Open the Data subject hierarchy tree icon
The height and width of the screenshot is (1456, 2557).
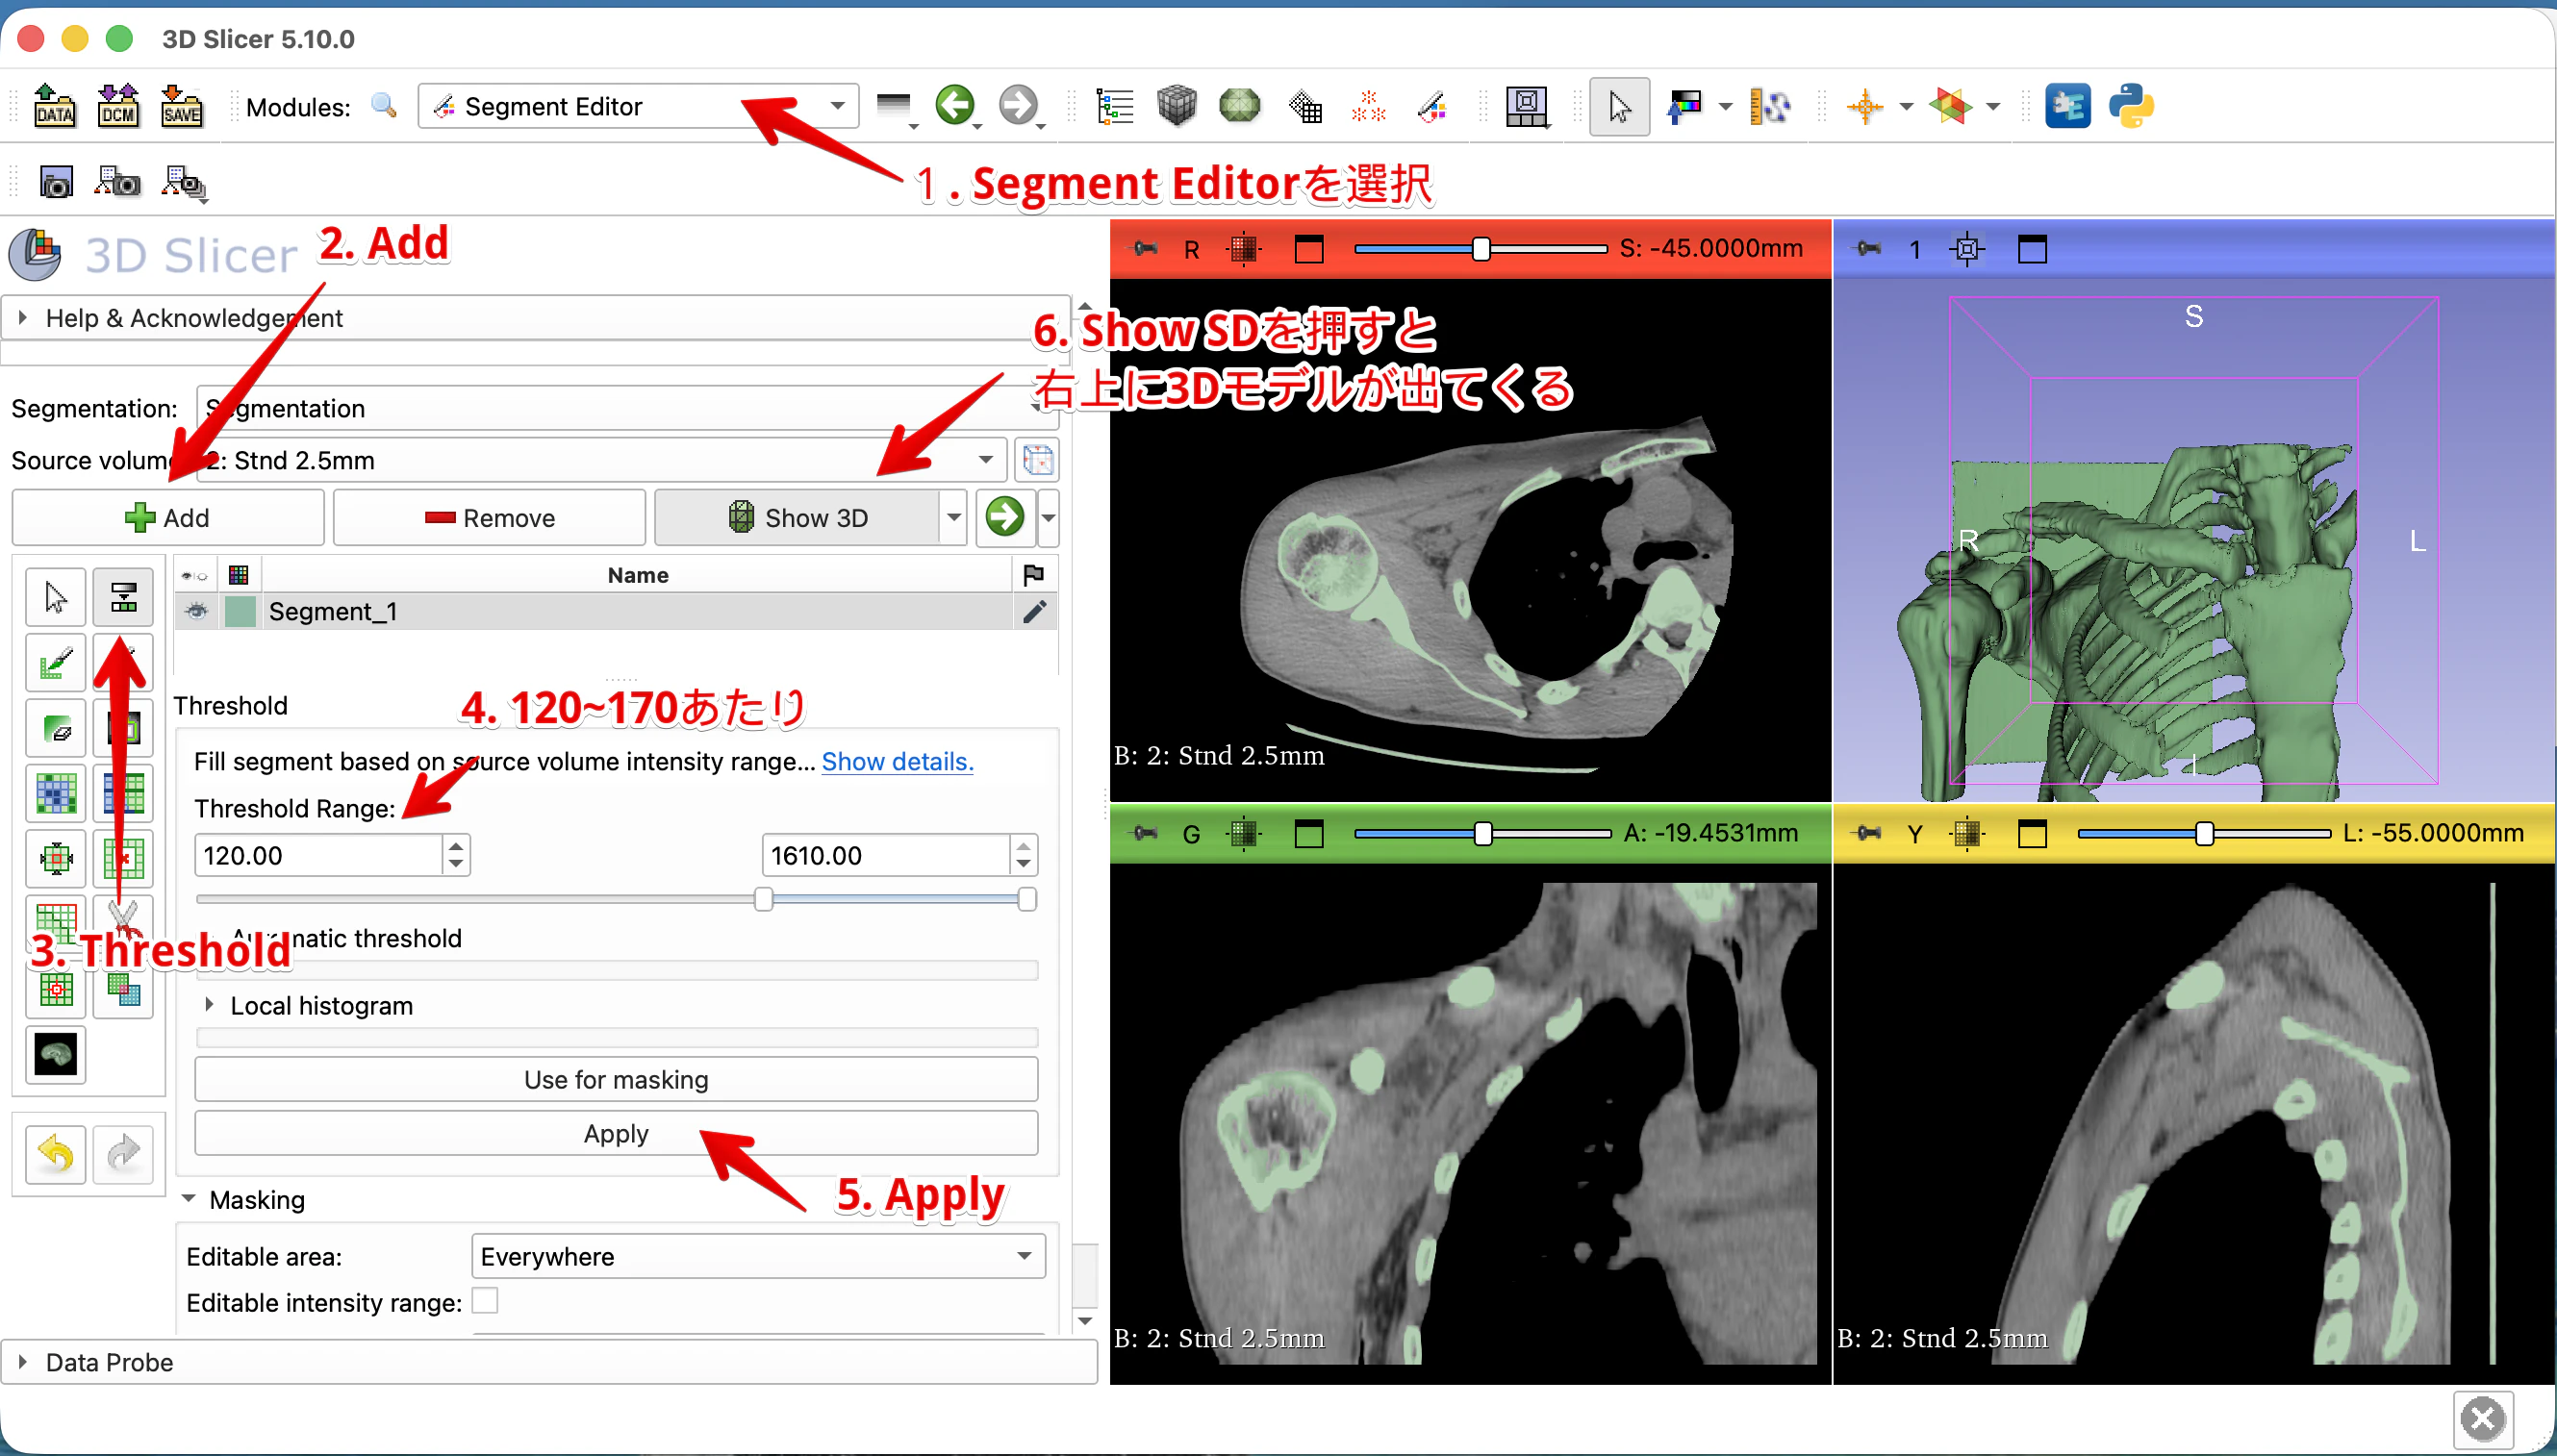click(x=1114, y=106)
